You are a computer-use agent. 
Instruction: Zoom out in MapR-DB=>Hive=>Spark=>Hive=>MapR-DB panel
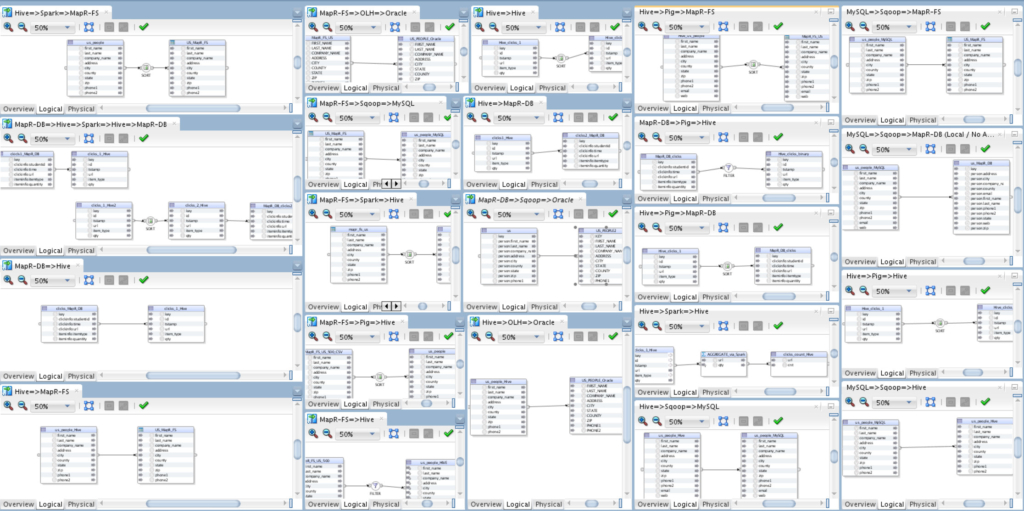coord(22,139)
